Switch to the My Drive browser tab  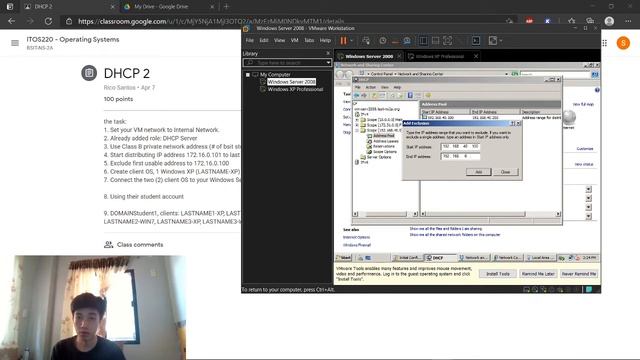[169, 7]
